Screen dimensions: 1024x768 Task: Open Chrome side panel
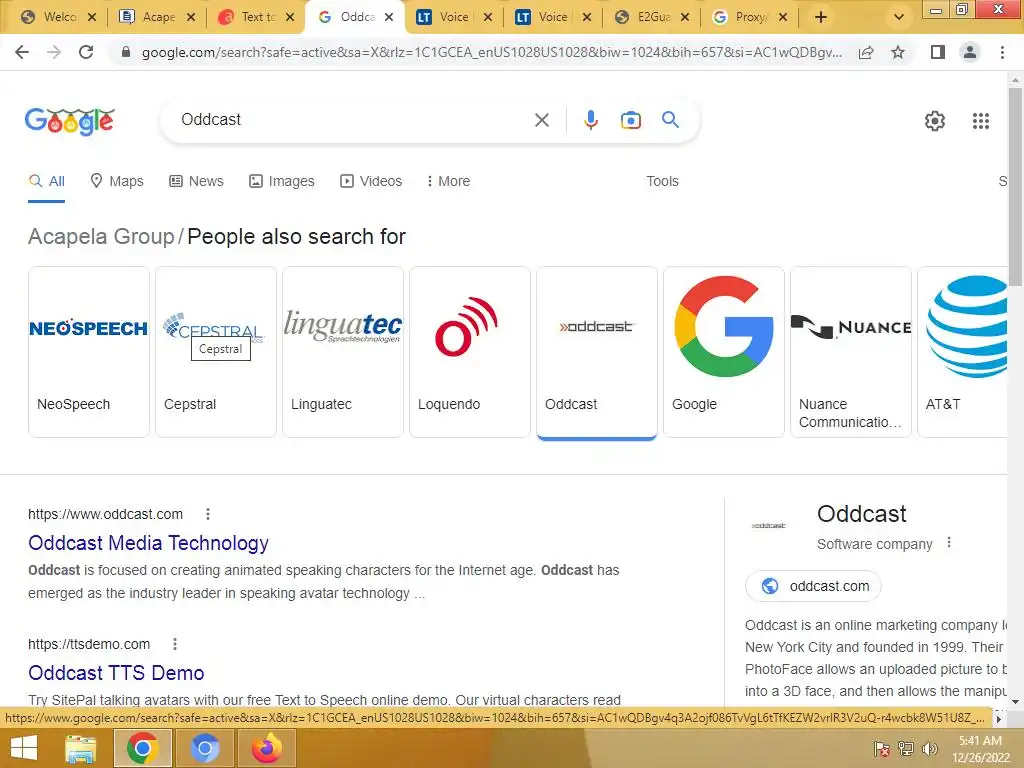click(938, 52)
